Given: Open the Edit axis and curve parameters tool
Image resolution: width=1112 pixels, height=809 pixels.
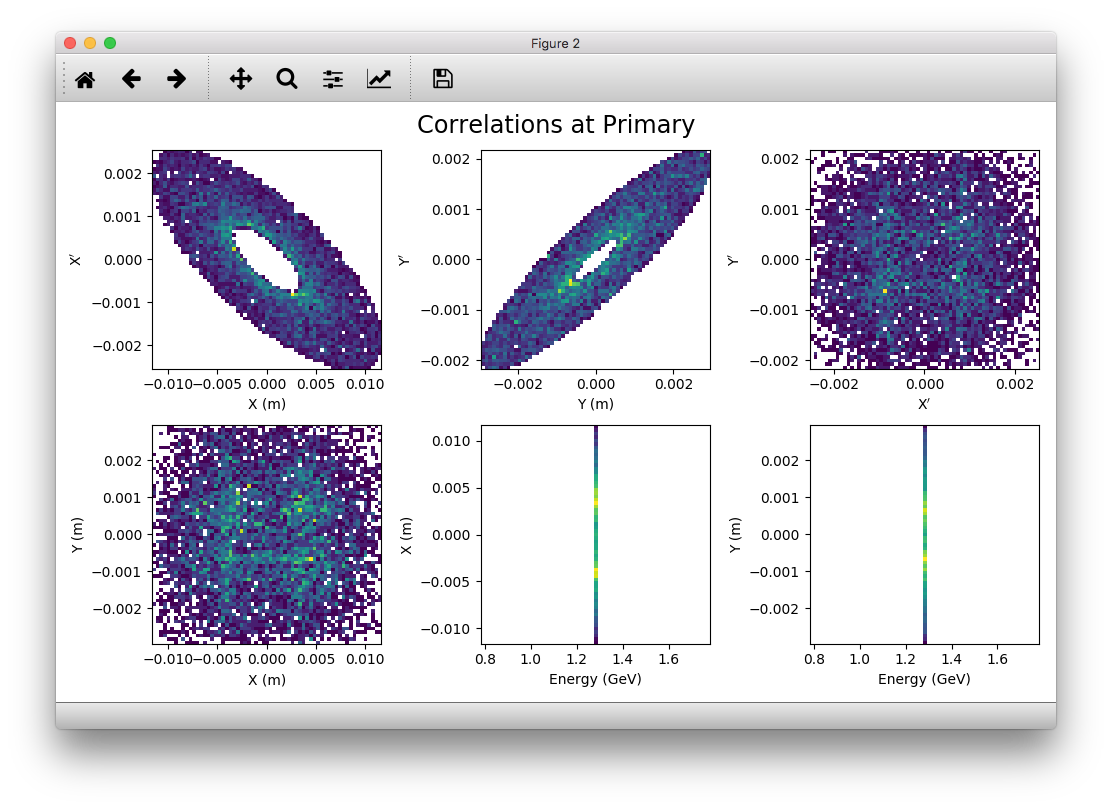Looking at the screenshot, I should point(379,79).
